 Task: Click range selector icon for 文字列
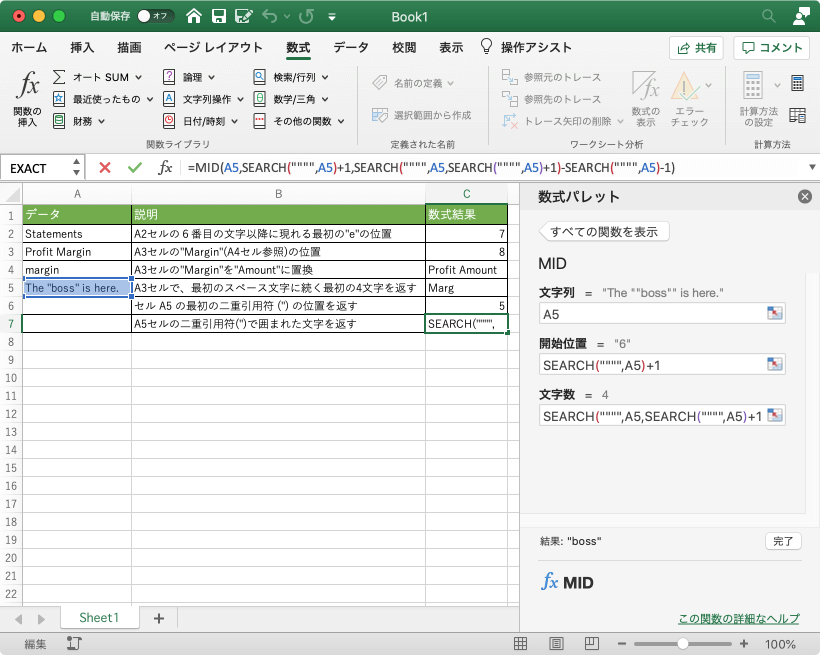775,313
